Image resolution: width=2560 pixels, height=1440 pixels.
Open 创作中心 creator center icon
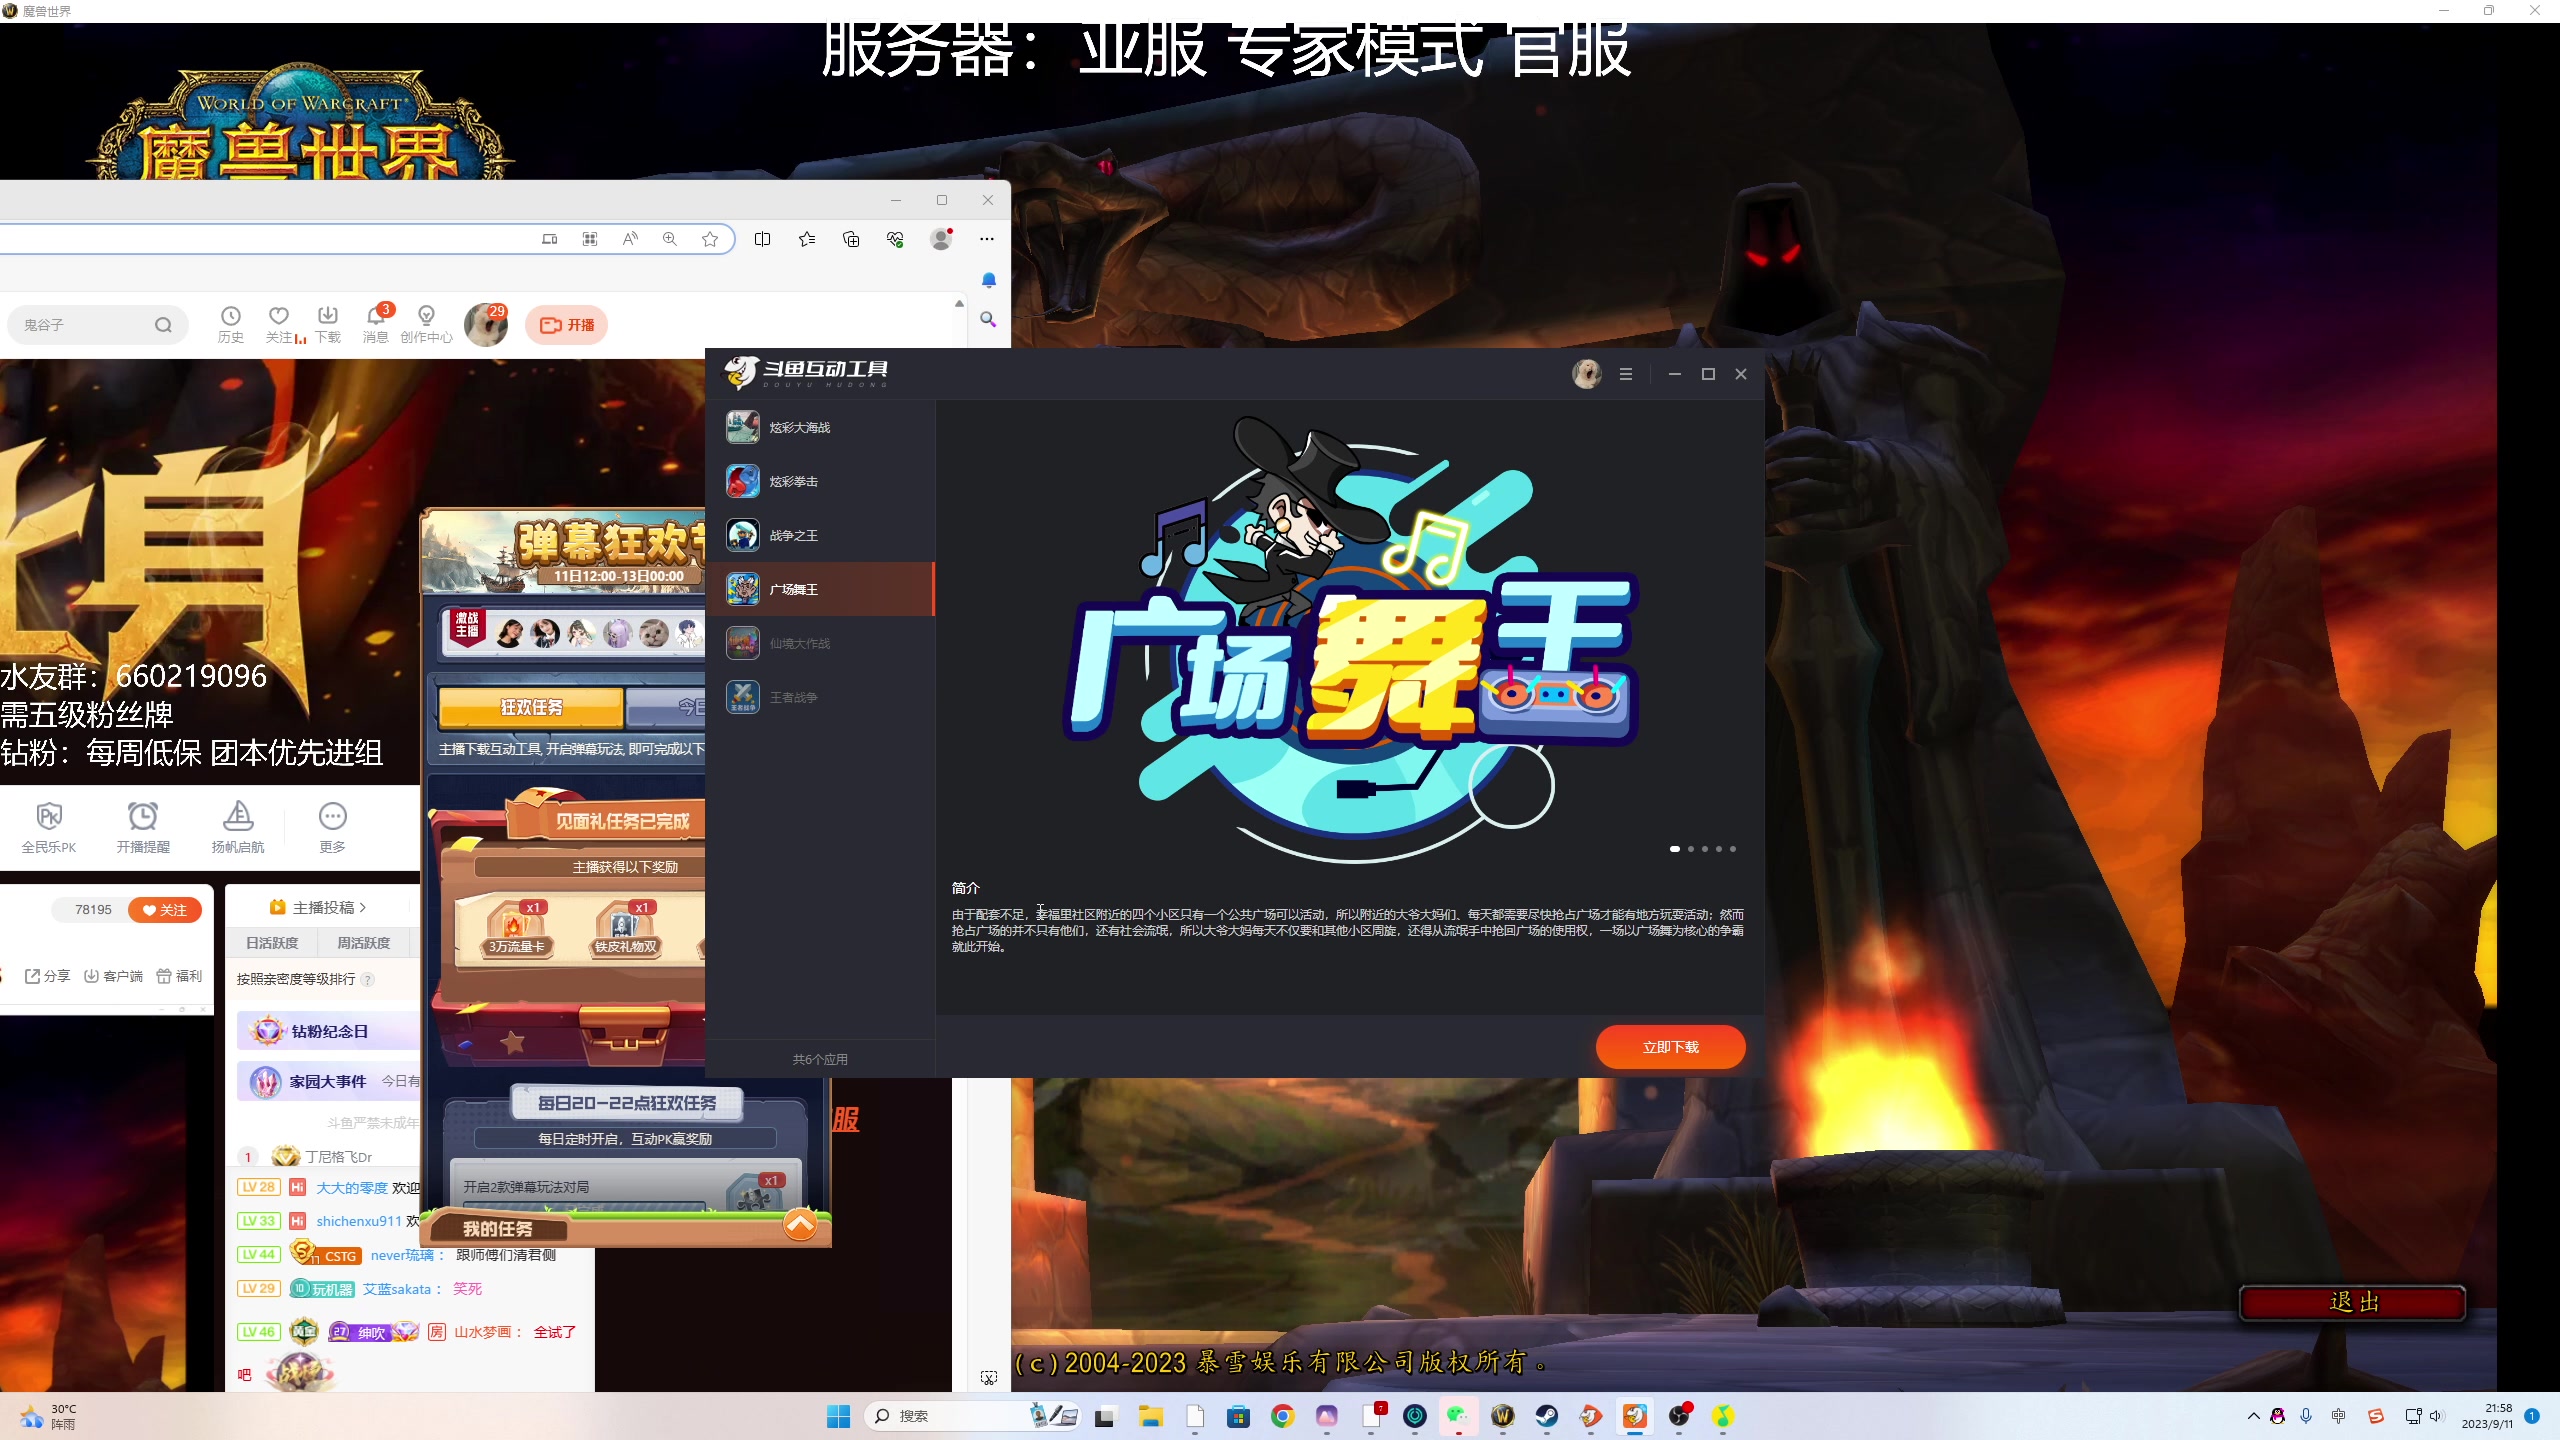point(426,324)
